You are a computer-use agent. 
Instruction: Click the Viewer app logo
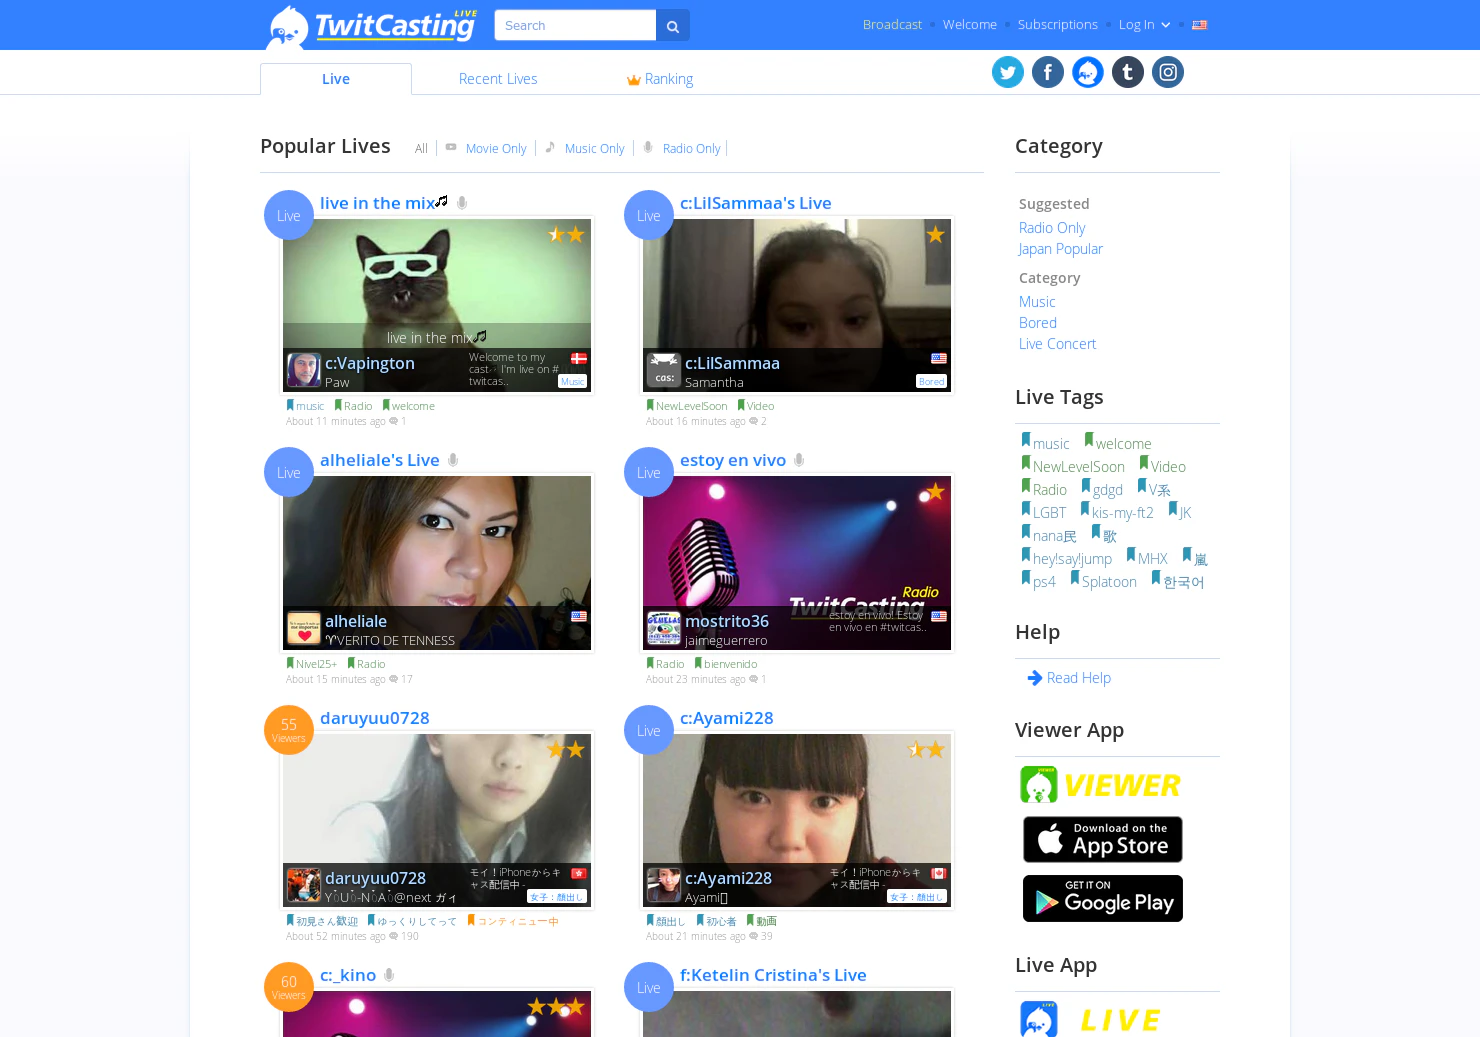(x=1100, y=785)
